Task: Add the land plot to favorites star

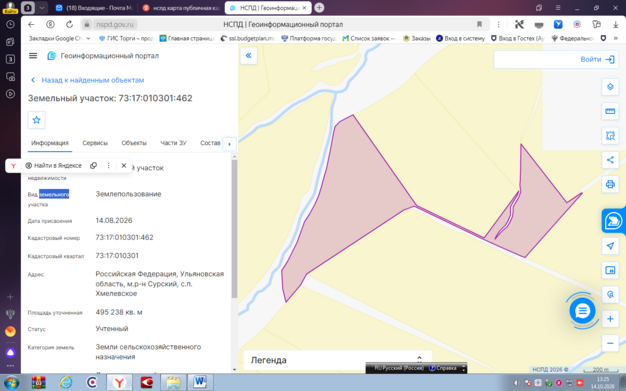Action: (36, 120)
